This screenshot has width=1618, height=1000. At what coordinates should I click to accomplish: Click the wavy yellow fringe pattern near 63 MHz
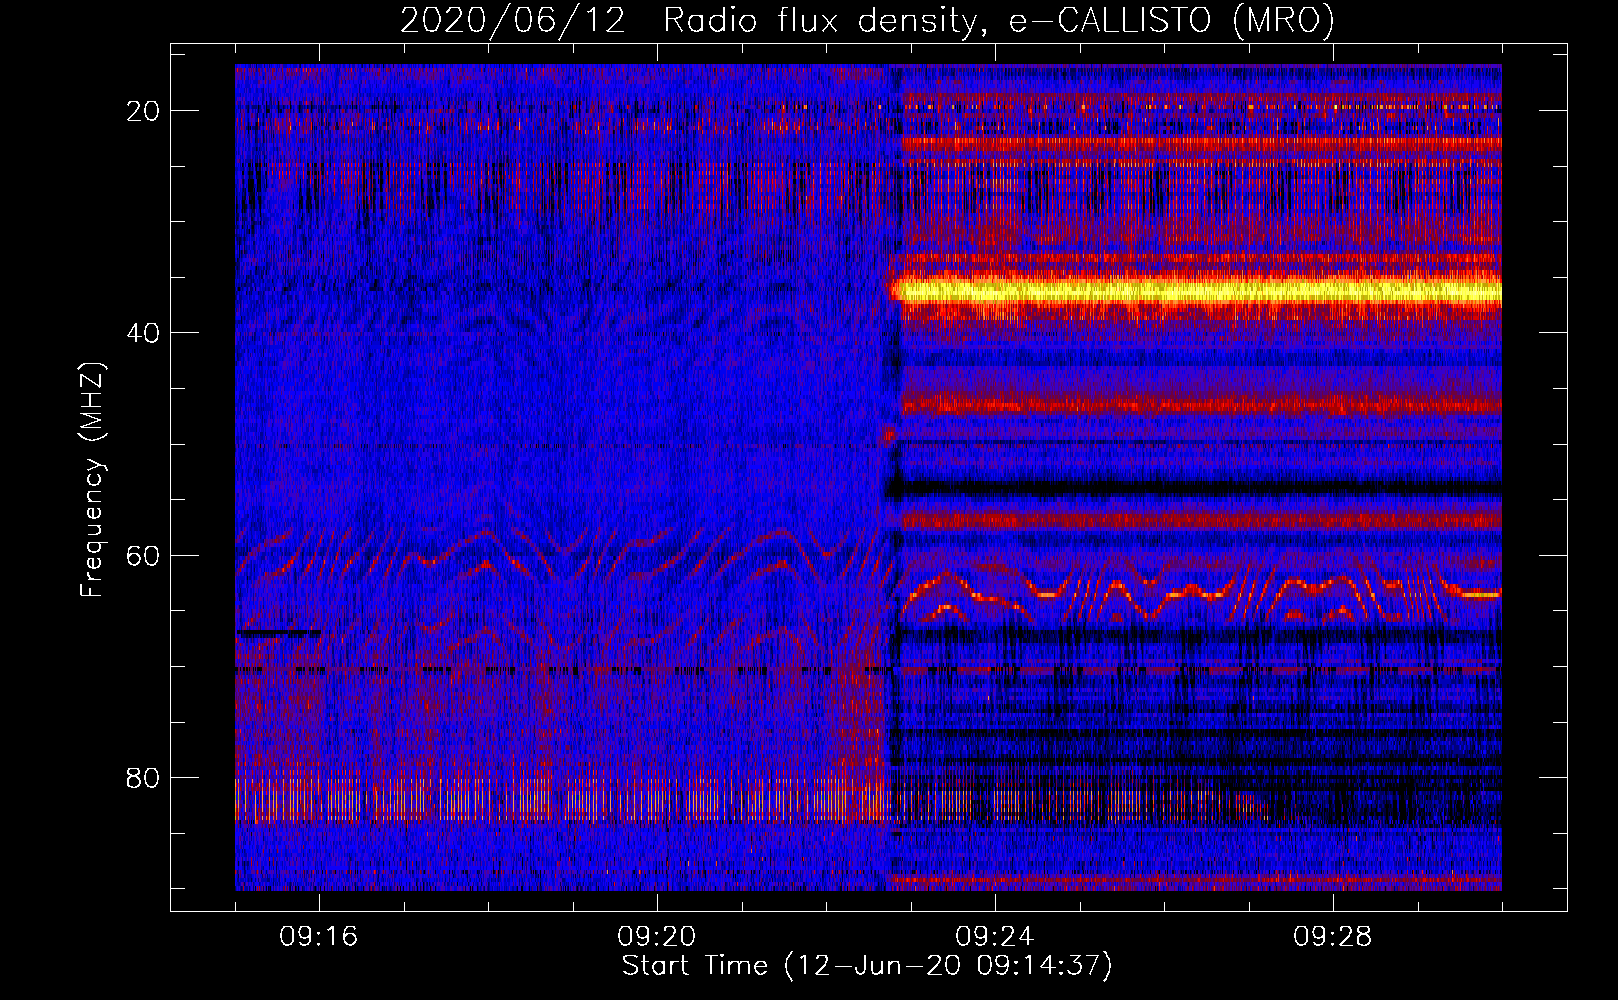pos(1200,597)
